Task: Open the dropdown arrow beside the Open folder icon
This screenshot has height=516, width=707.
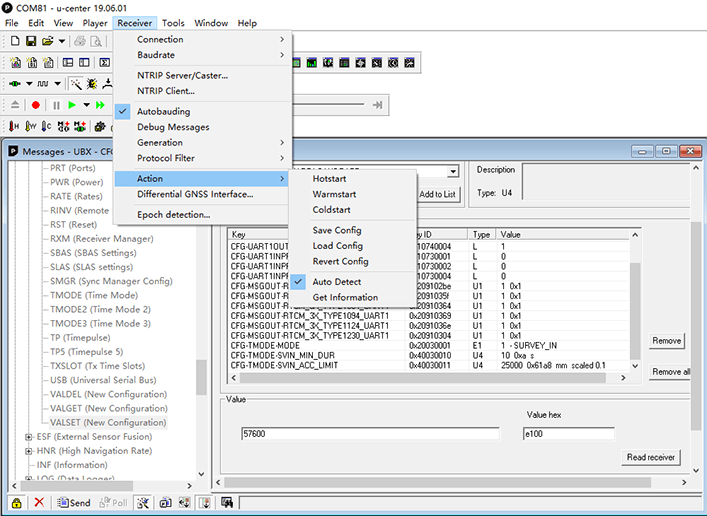Action: 62,41
